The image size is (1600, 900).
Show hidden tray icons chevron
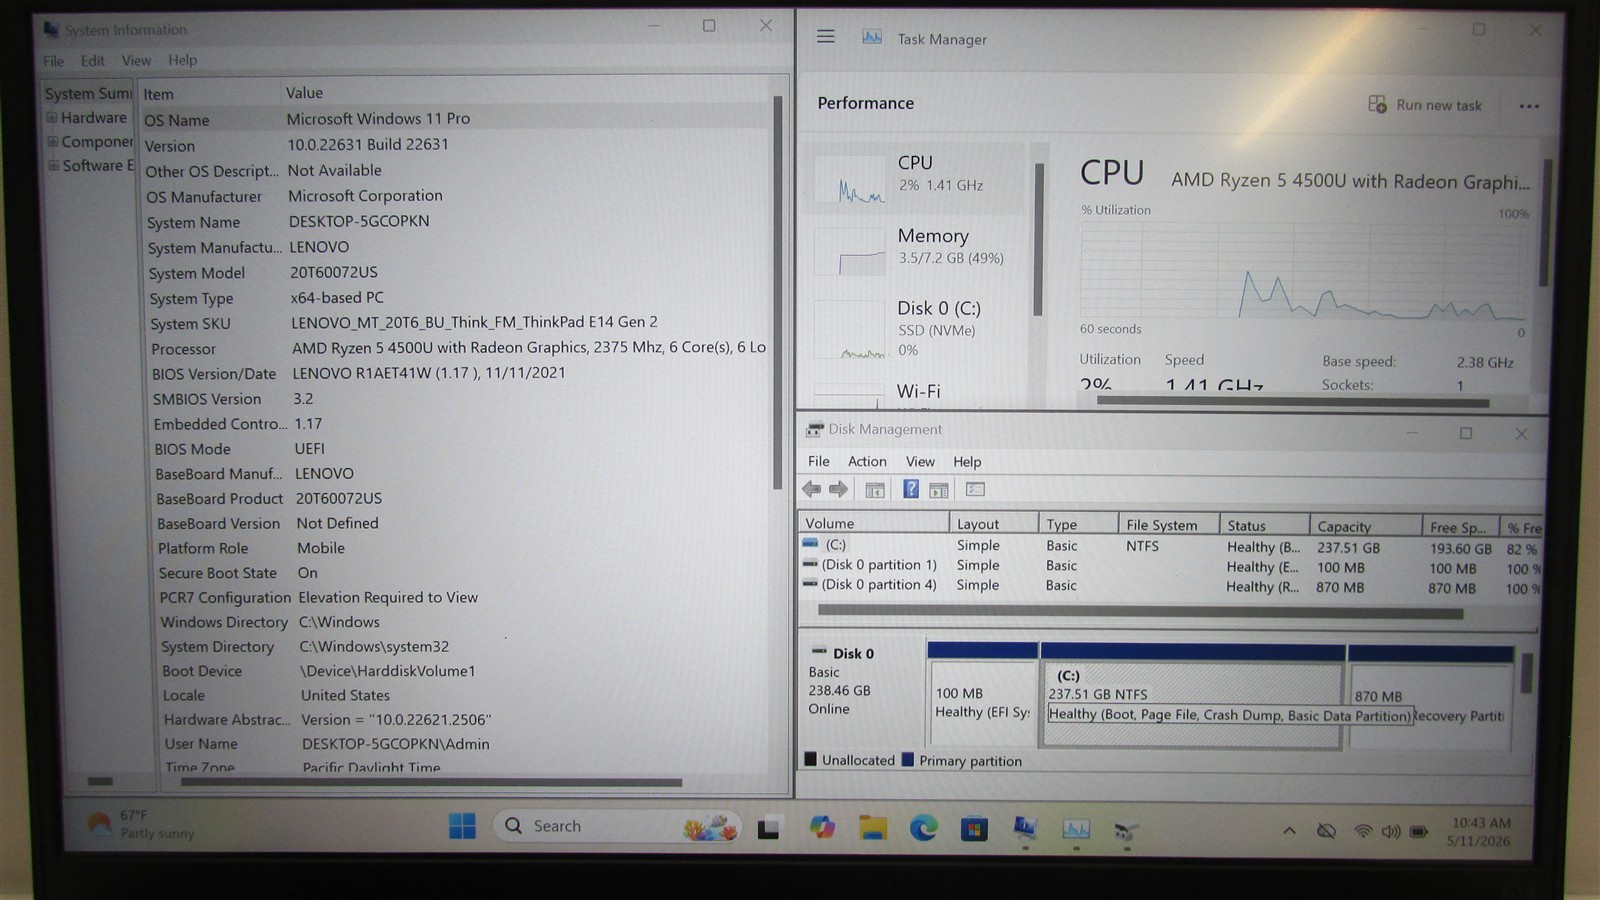click(1289, 831)
